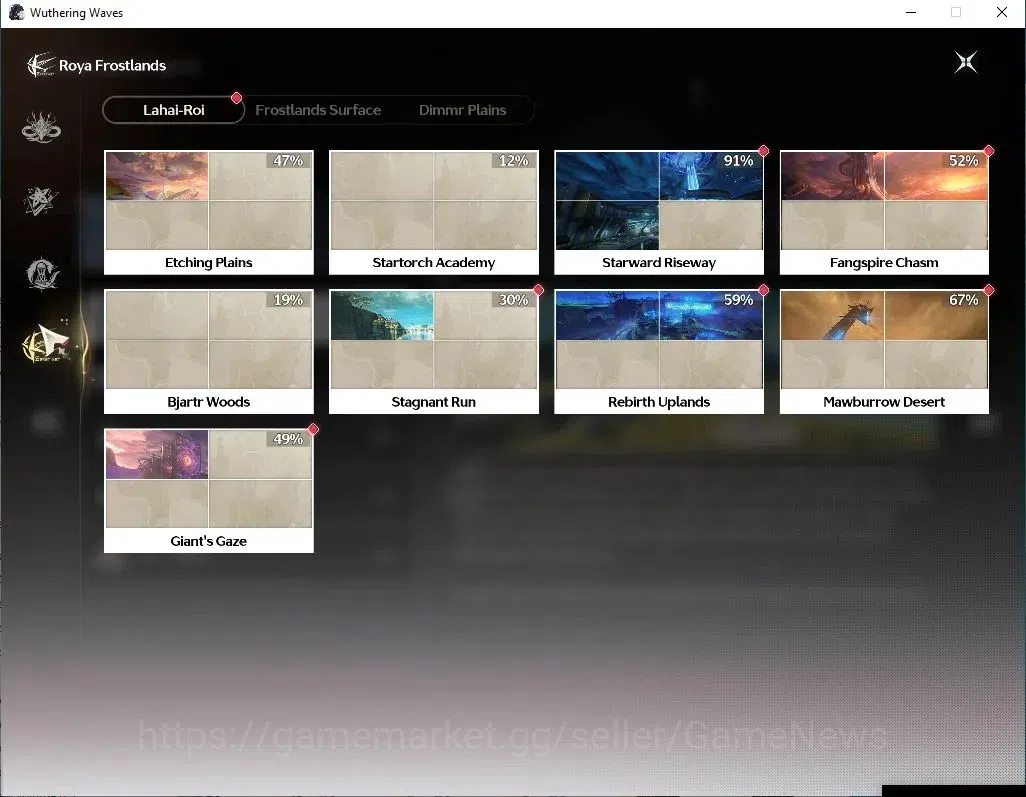Screen dimensions: 1026x797
Task: Click the 52% label on Fangspire Chasm
Action: (x=963, y=161)
